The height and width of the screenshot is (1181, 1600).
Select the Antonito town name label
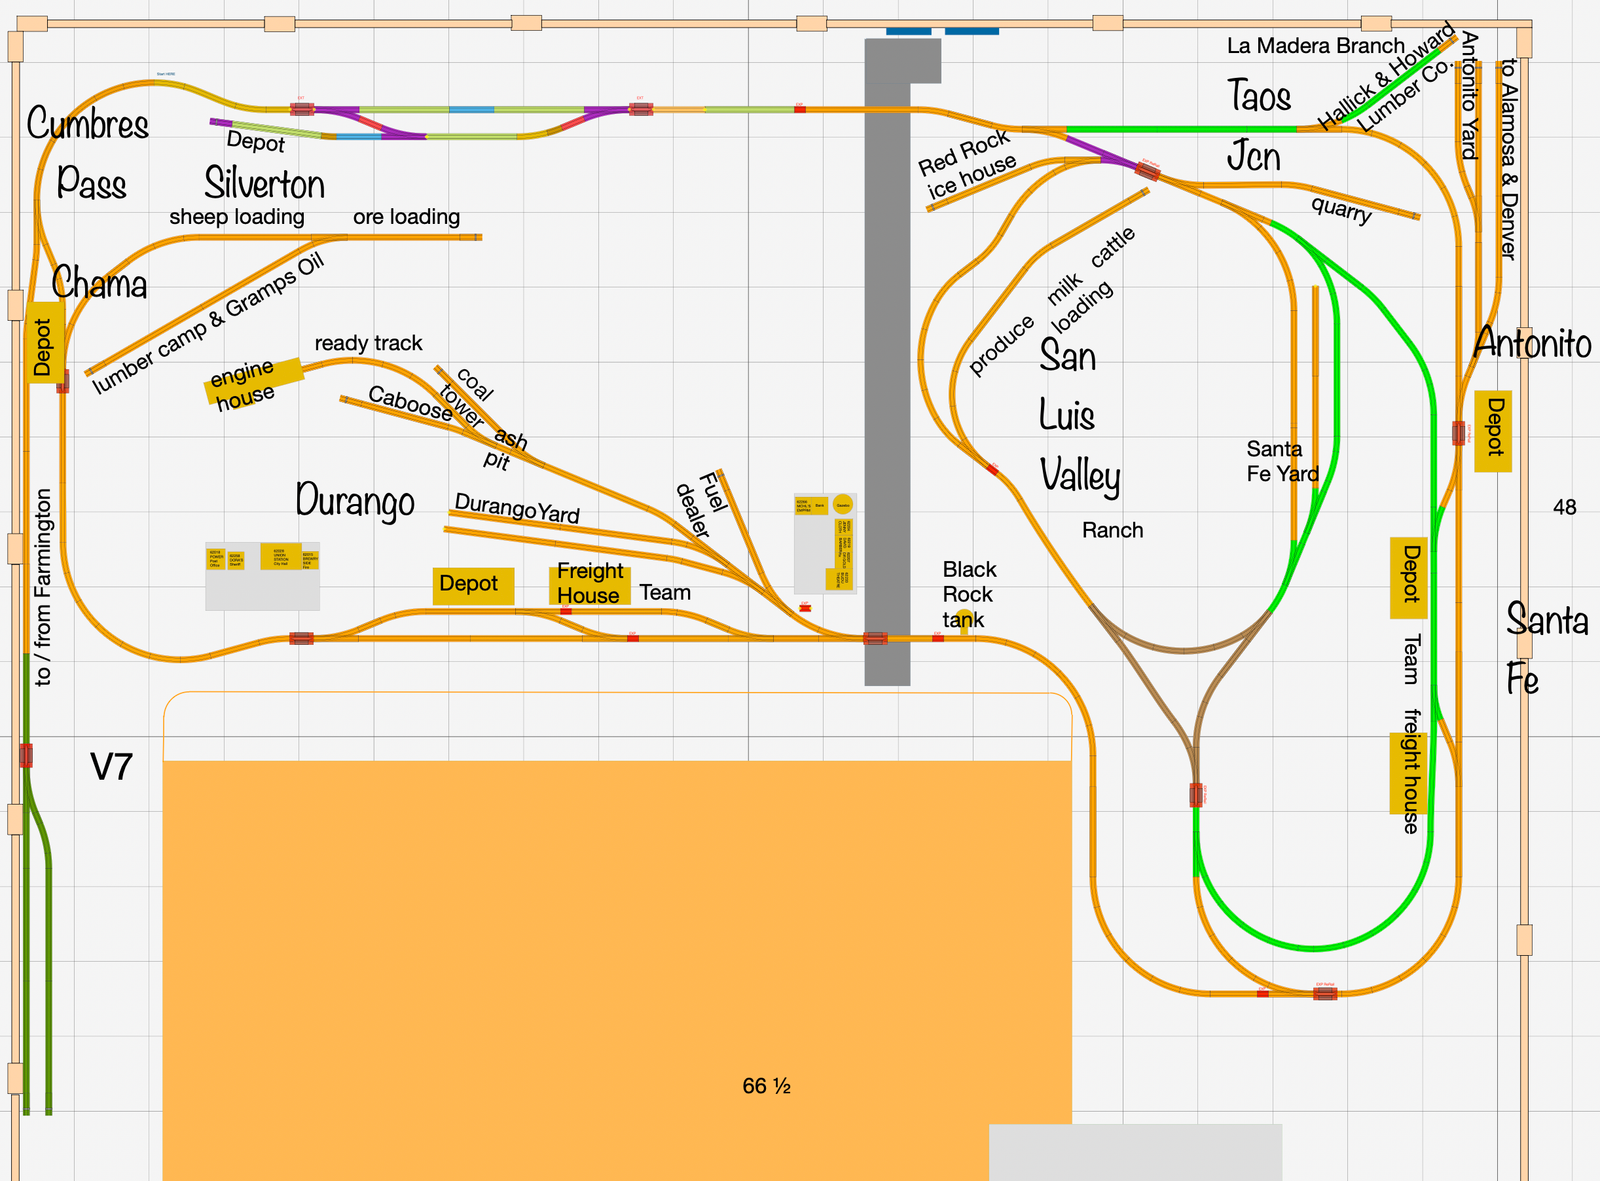coord(1533,343)
